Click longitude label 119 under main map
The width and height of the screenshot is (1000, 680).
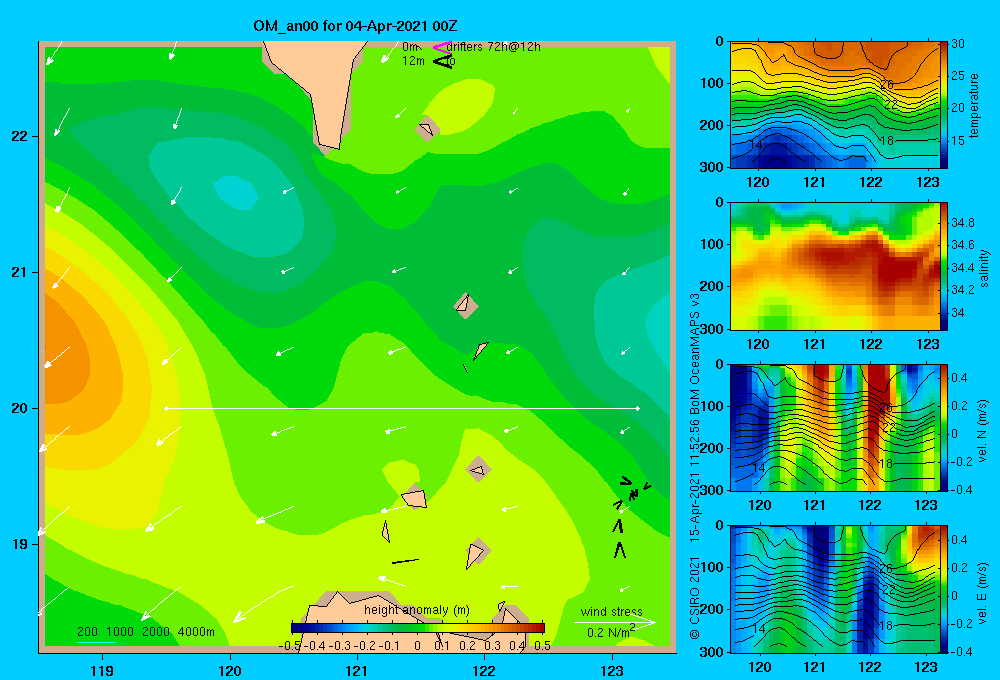(x=103, y=670)
